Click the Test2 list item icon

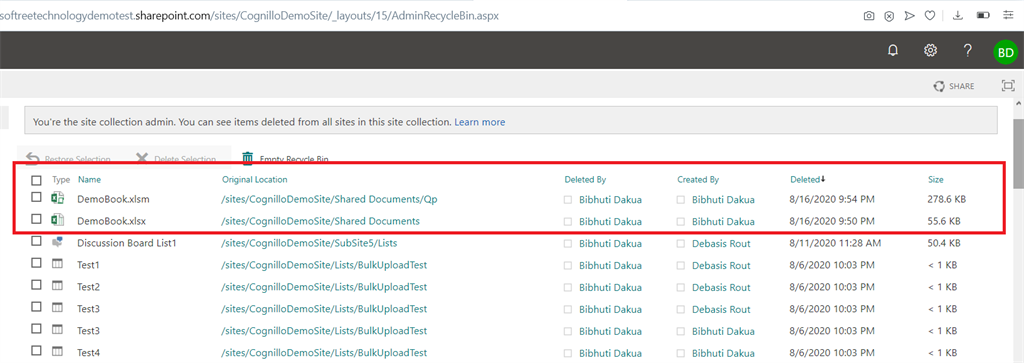pos(57,286)
